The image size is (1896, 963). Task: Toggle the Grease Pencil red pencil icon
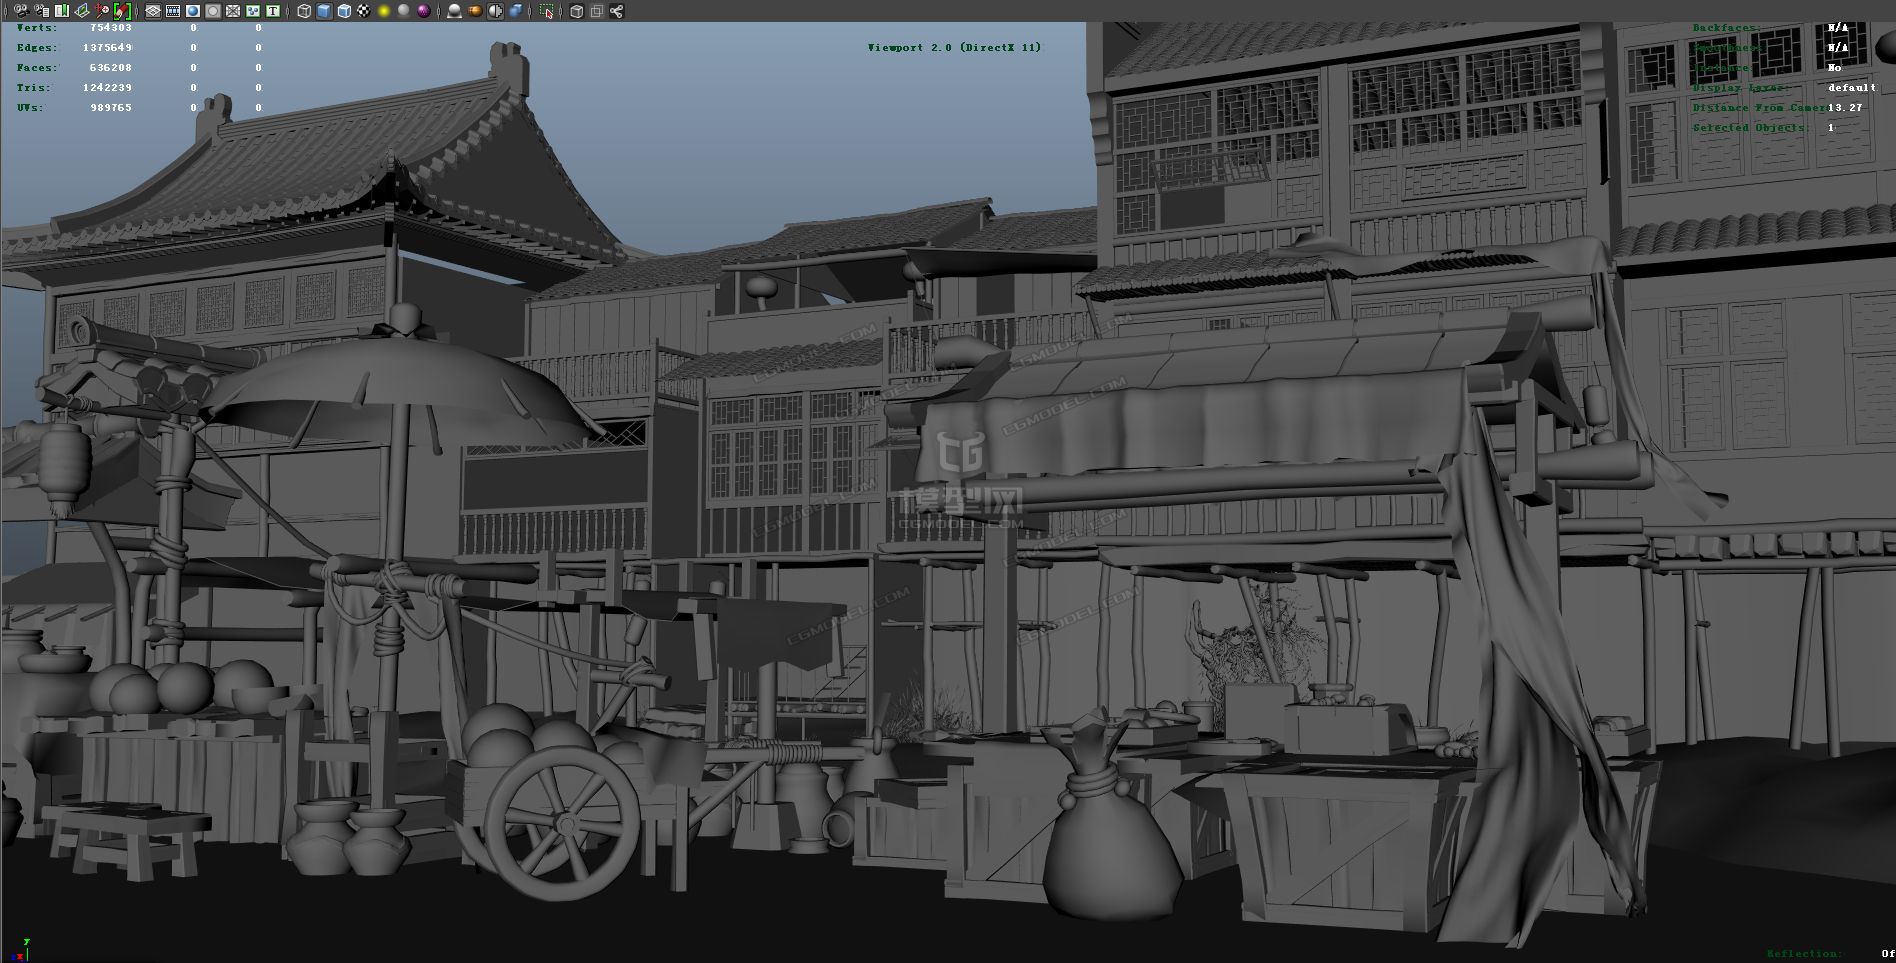point(122,11)
